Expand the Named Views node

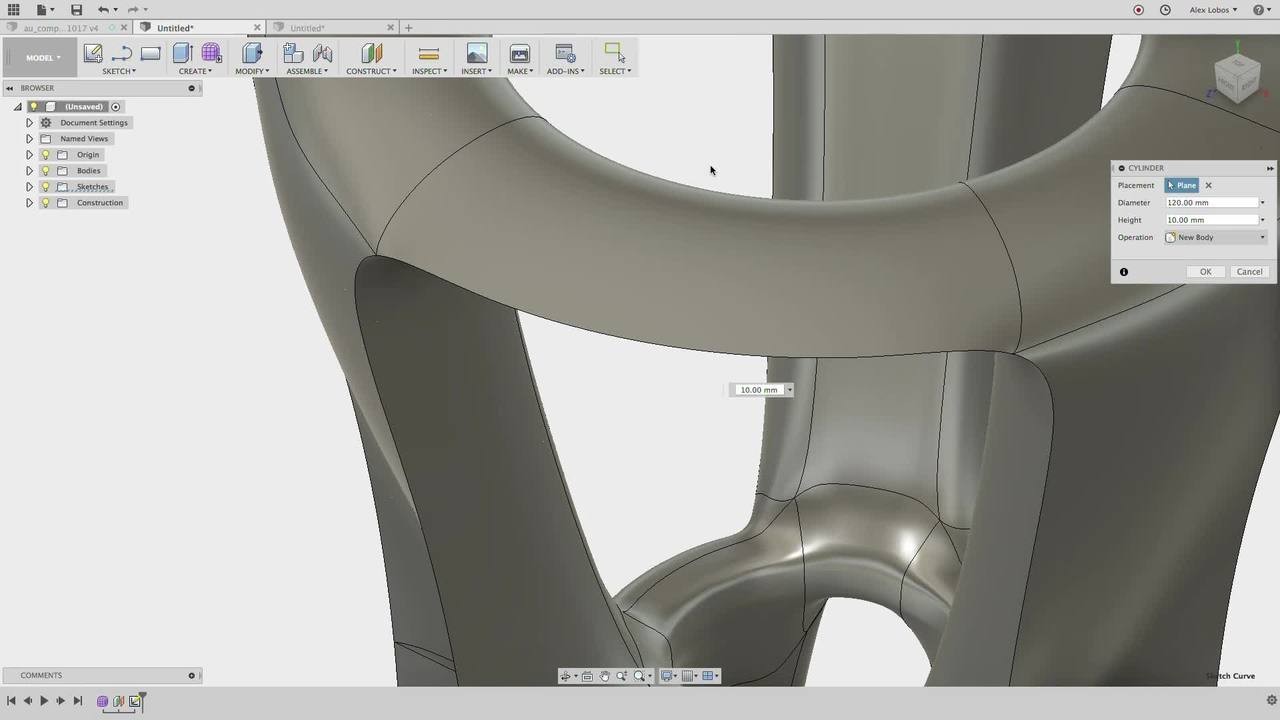pos(29,139)
